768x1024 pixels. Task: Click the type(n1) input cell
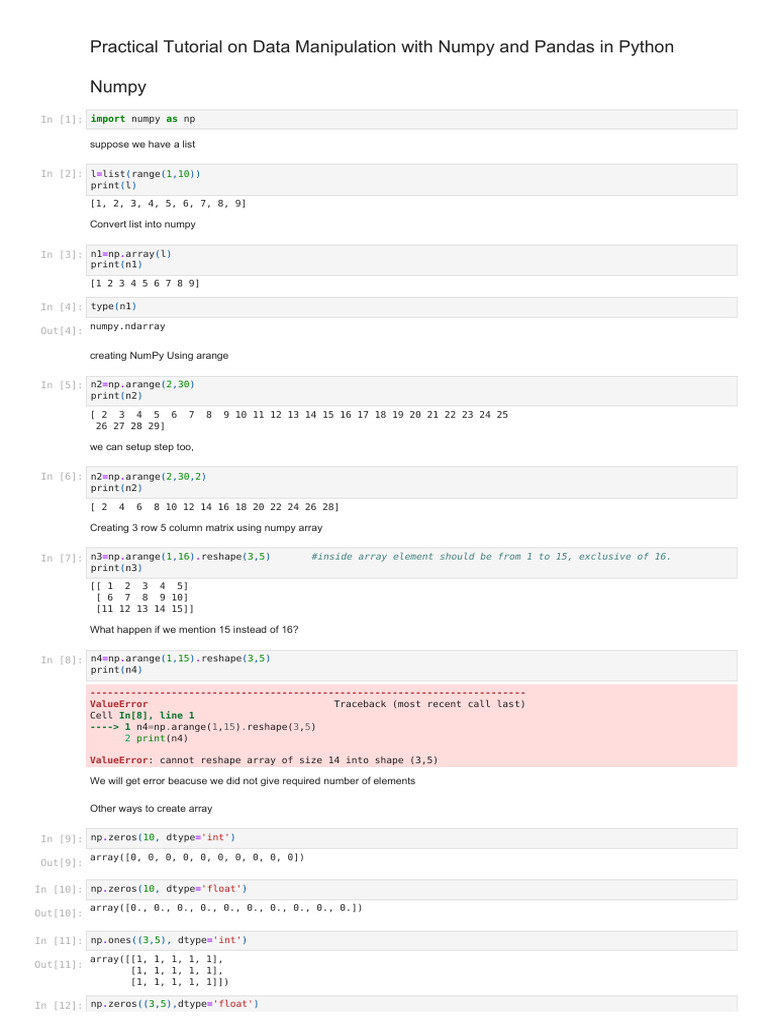coord(412,306)
